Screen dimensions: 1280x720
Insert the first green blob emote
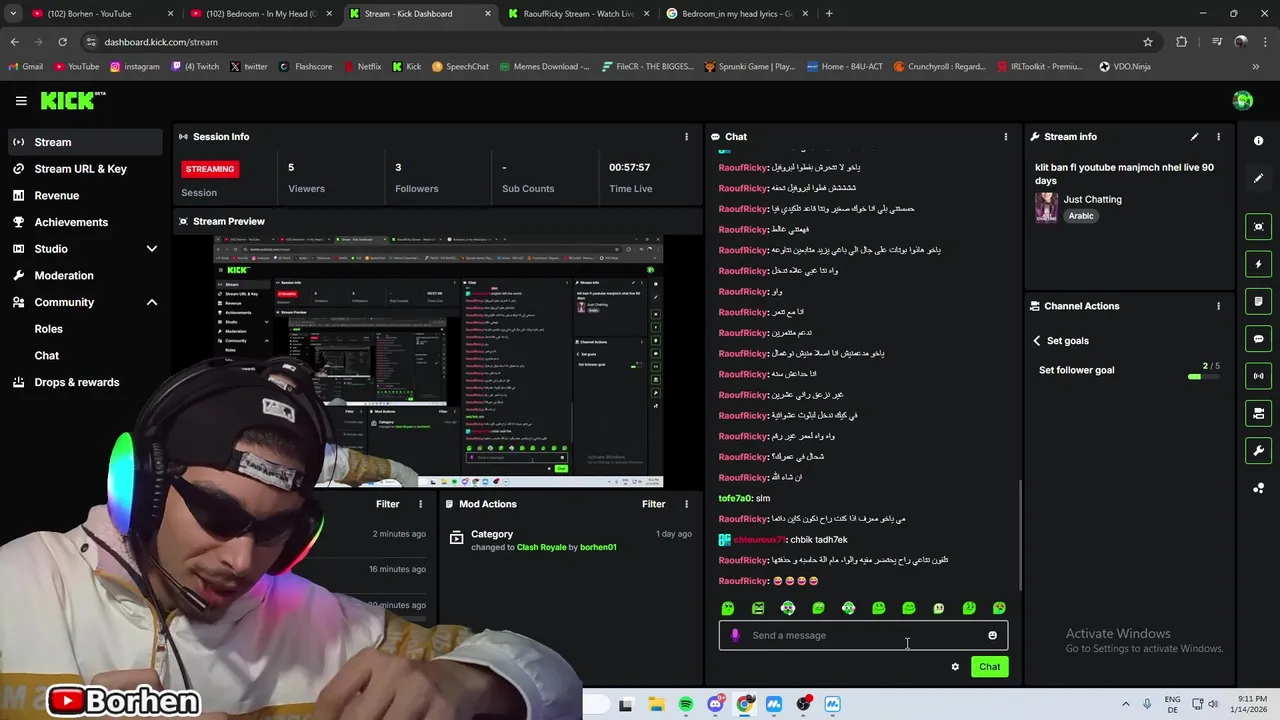[728, 608]
